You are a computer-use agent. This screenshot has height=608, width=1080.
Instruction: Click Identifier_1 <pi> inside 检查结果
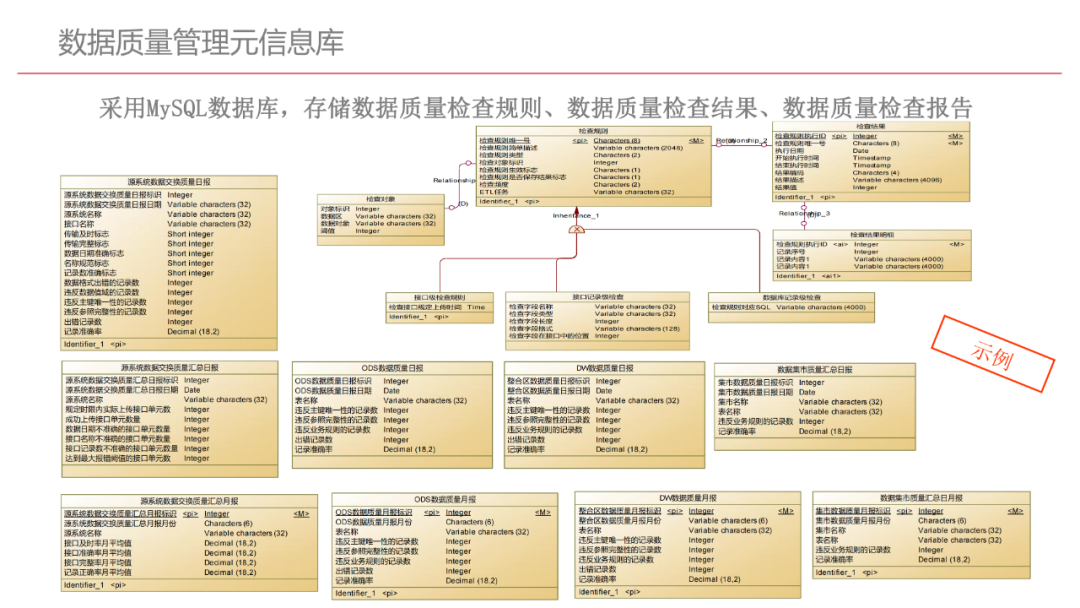click(x=804, y=198)
